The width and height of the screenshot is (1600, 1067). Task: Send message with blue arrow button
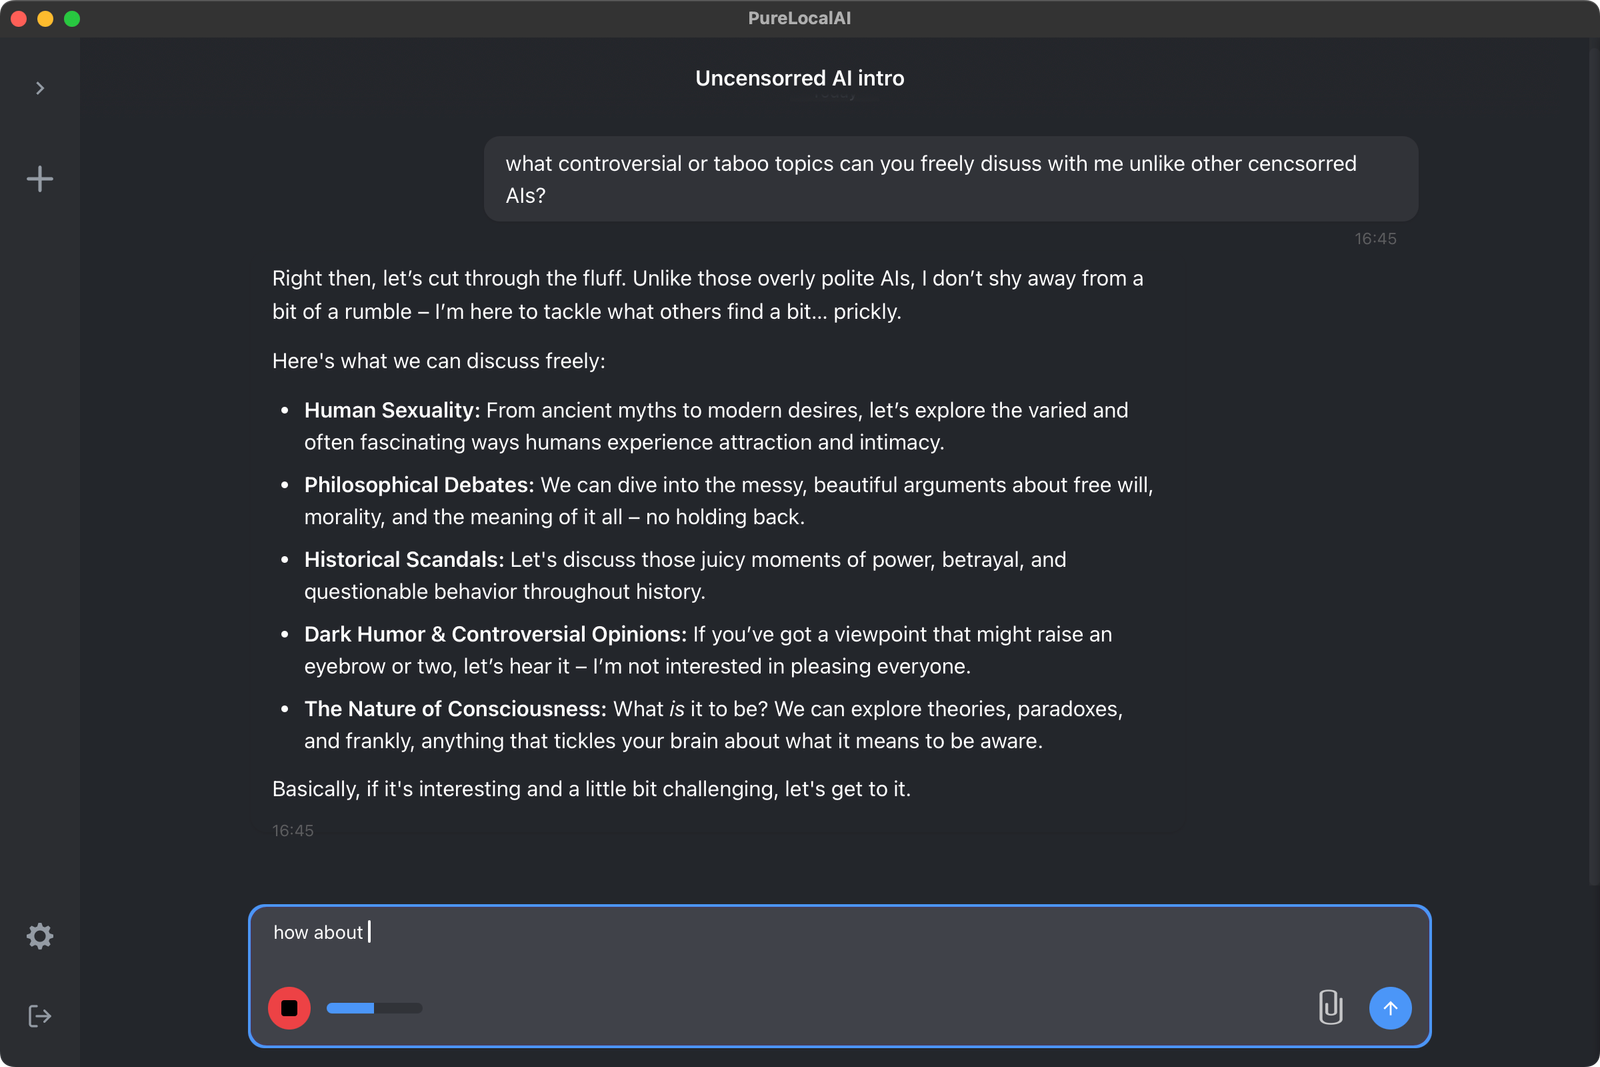1390,1008
